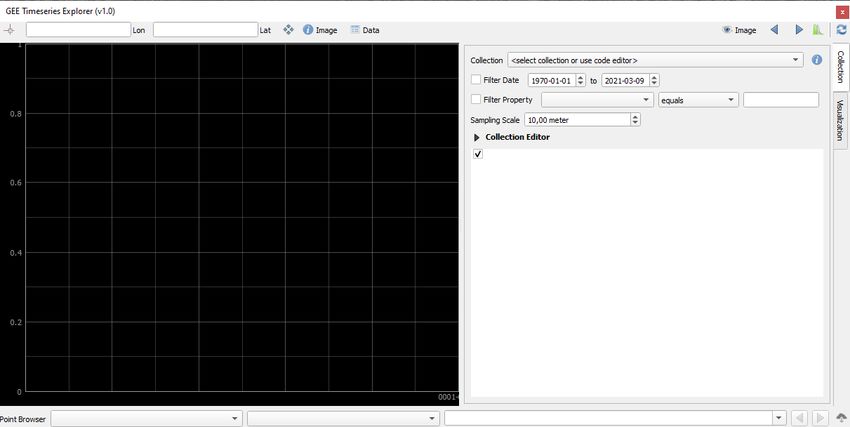Open the Filter Property name dropdown

597,100
